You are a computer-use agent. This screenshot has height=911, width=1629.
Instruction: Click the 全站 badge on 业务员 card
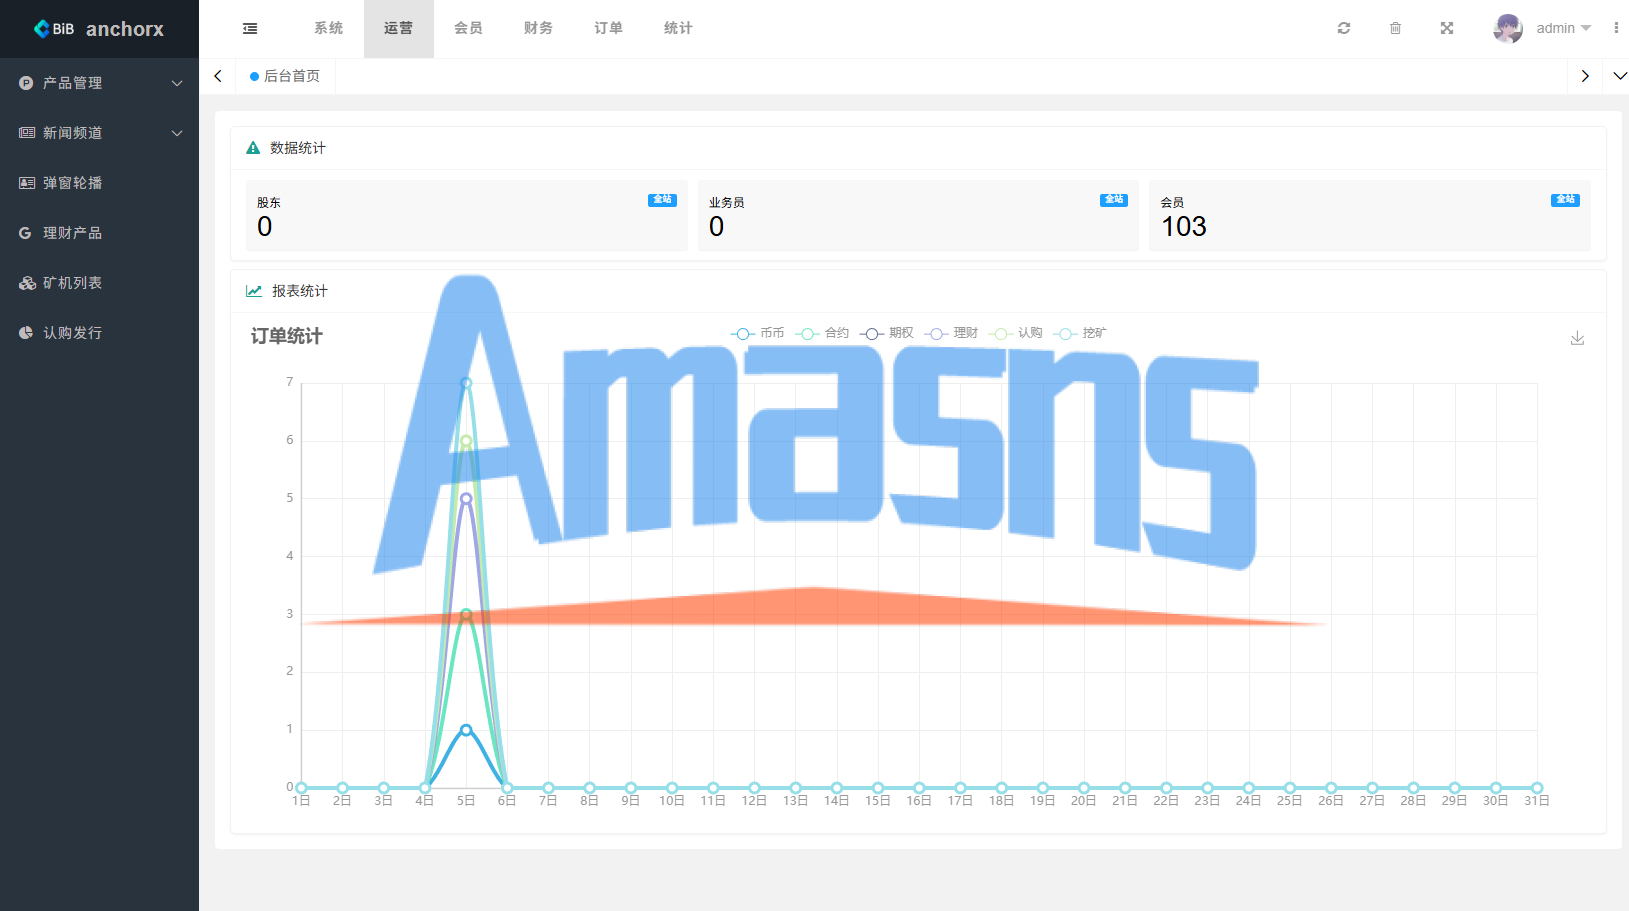tap(1114, 200)
